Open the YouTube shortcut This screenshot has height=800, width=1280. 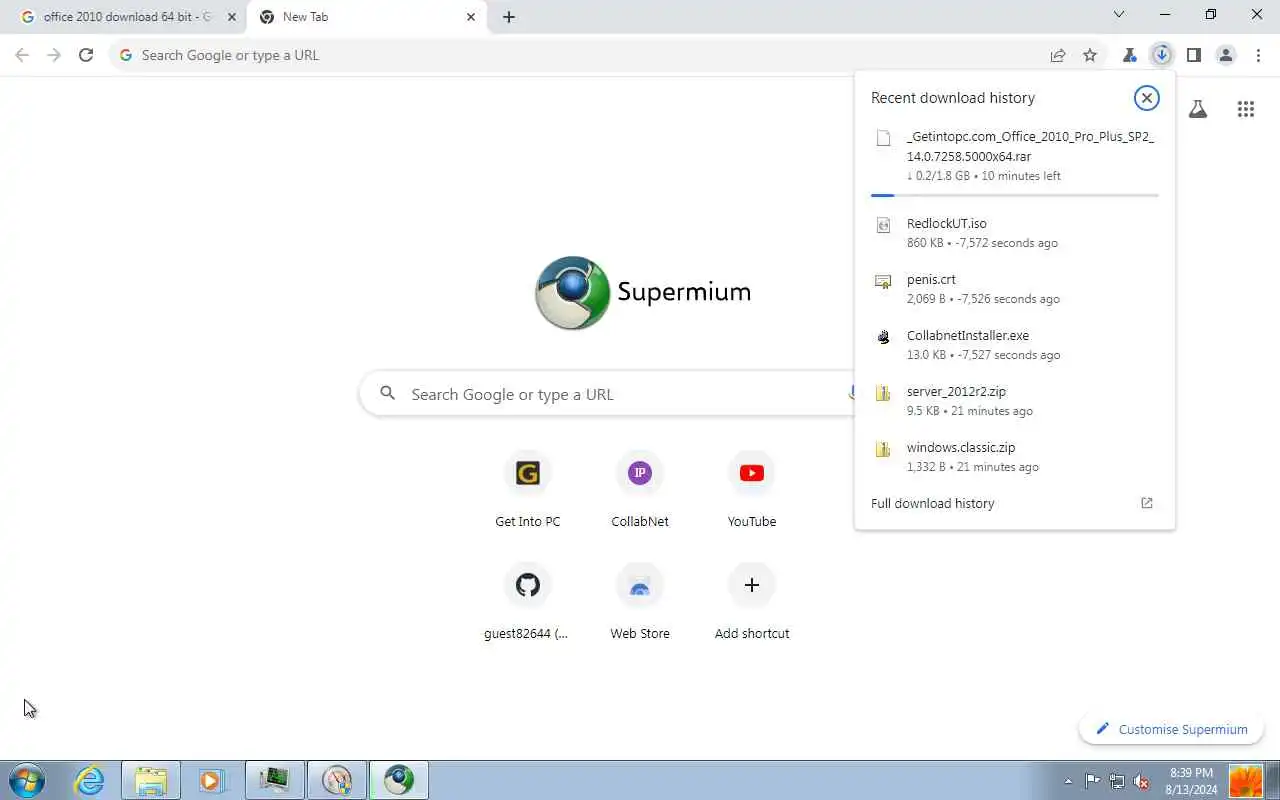752,488
